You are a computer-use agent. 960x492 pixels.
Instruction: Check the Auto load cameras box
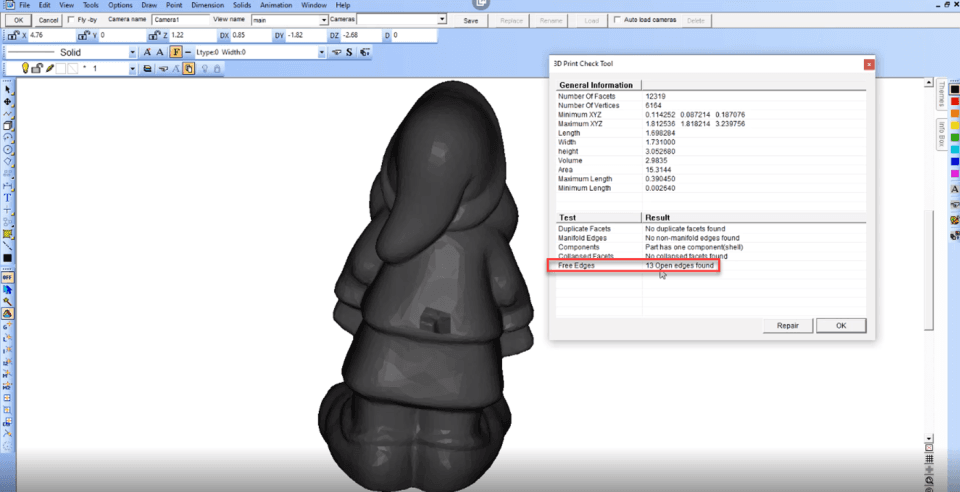tap(617, 20)
